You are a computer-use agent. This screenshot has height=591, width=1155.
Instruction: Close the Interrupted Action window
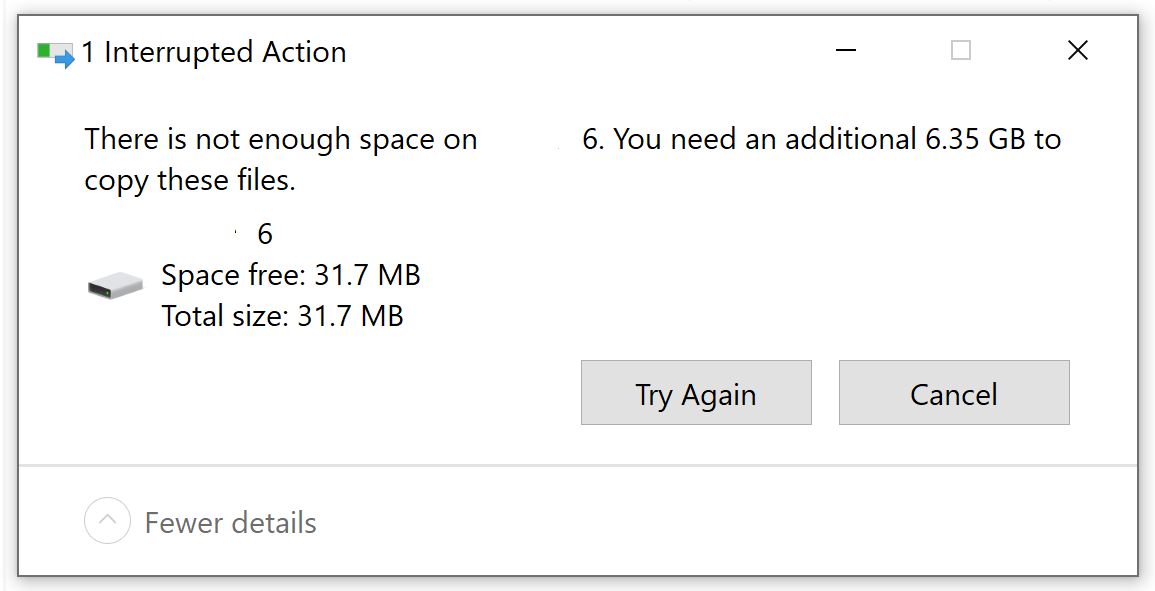[1077, 51]
